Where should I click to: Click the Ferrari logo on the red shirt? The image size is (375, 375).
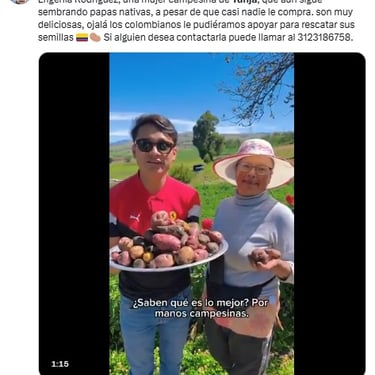(173, 215)
